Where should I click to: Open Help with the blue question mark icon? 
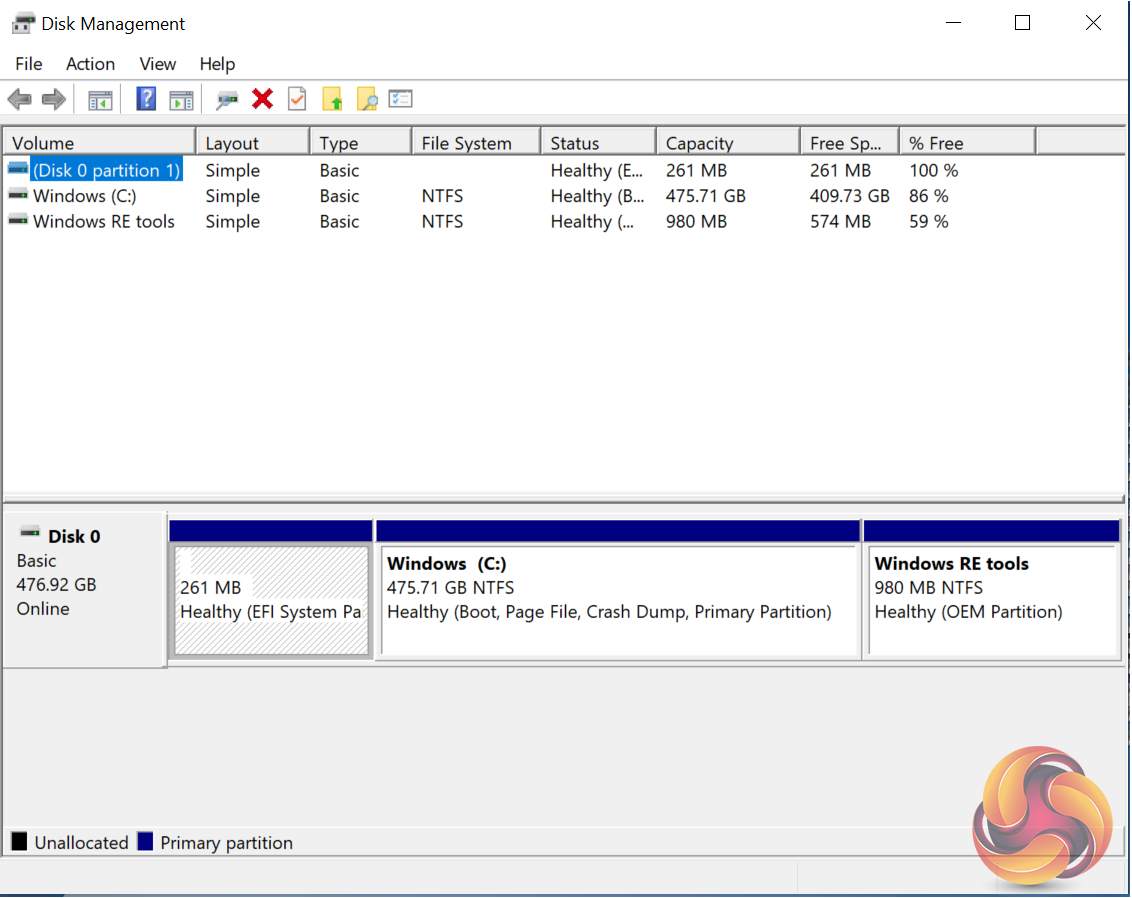click(x=146, y=99)
